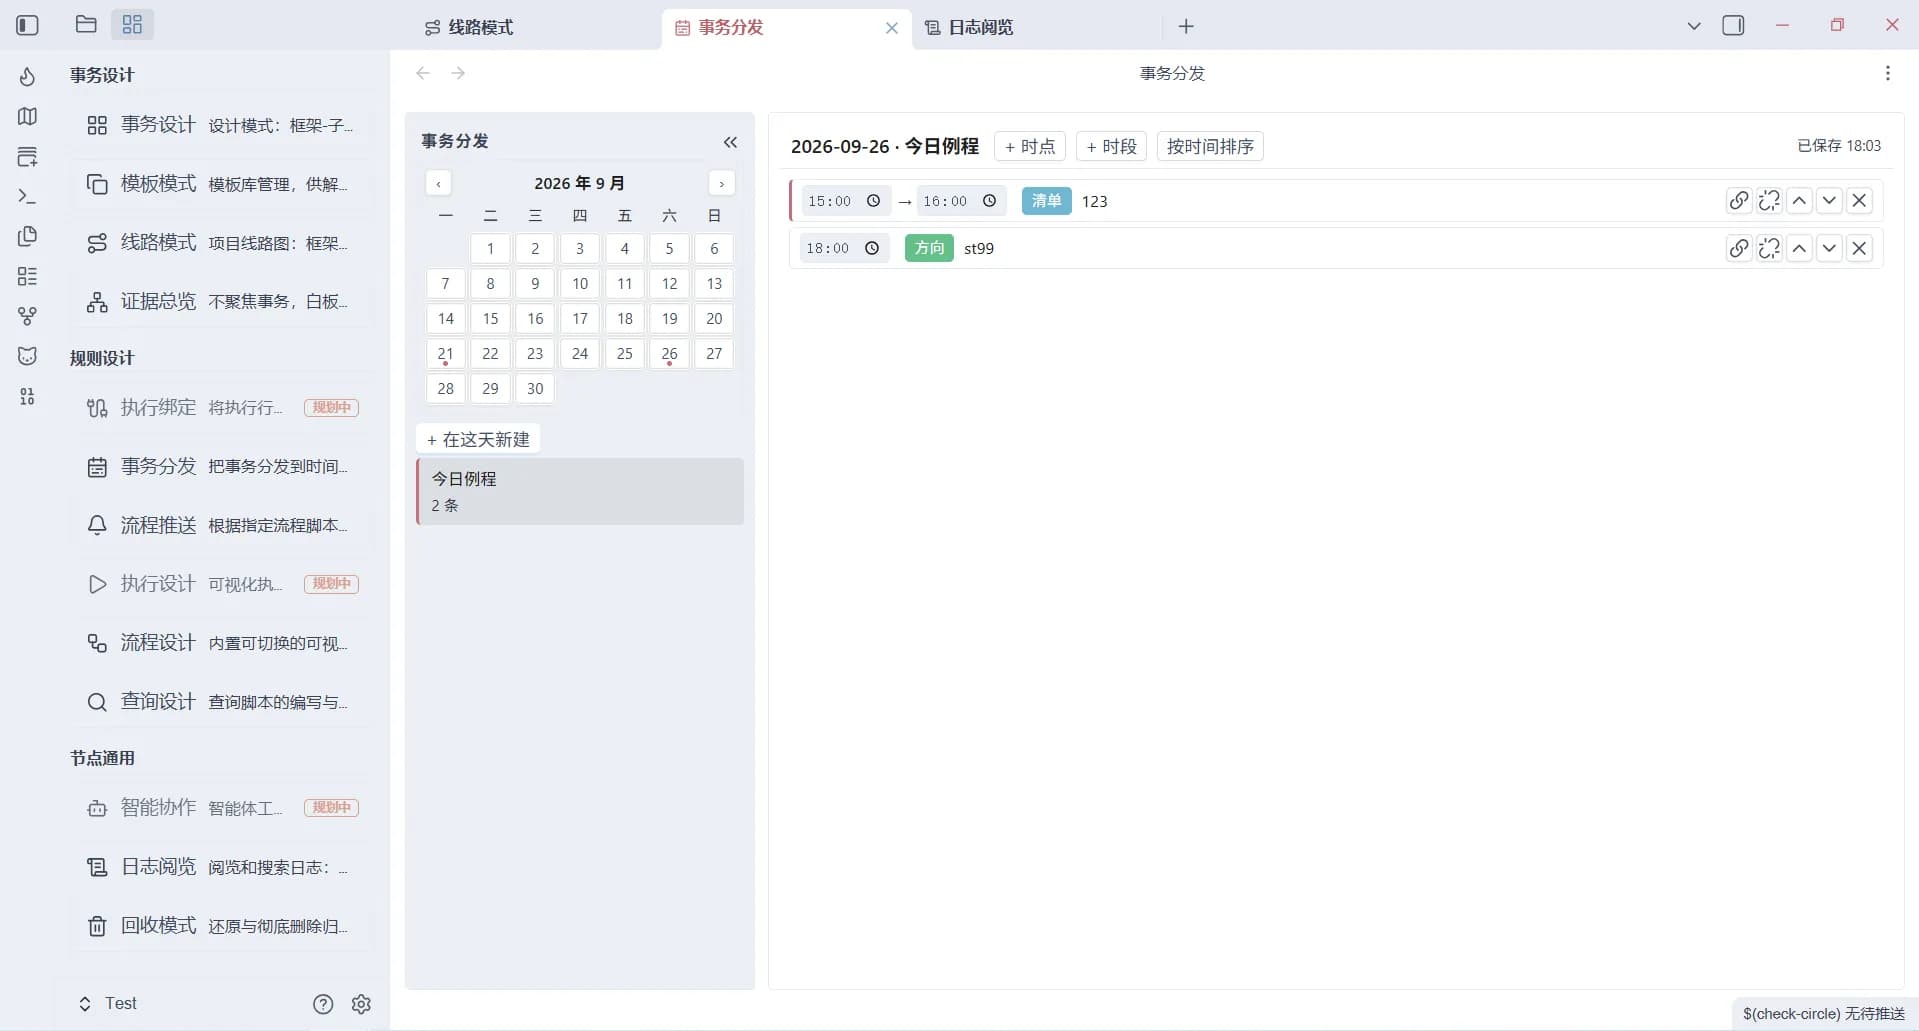Open the settings gear icon
The image size is (1919, 1031).
(x=362, y=1004)
